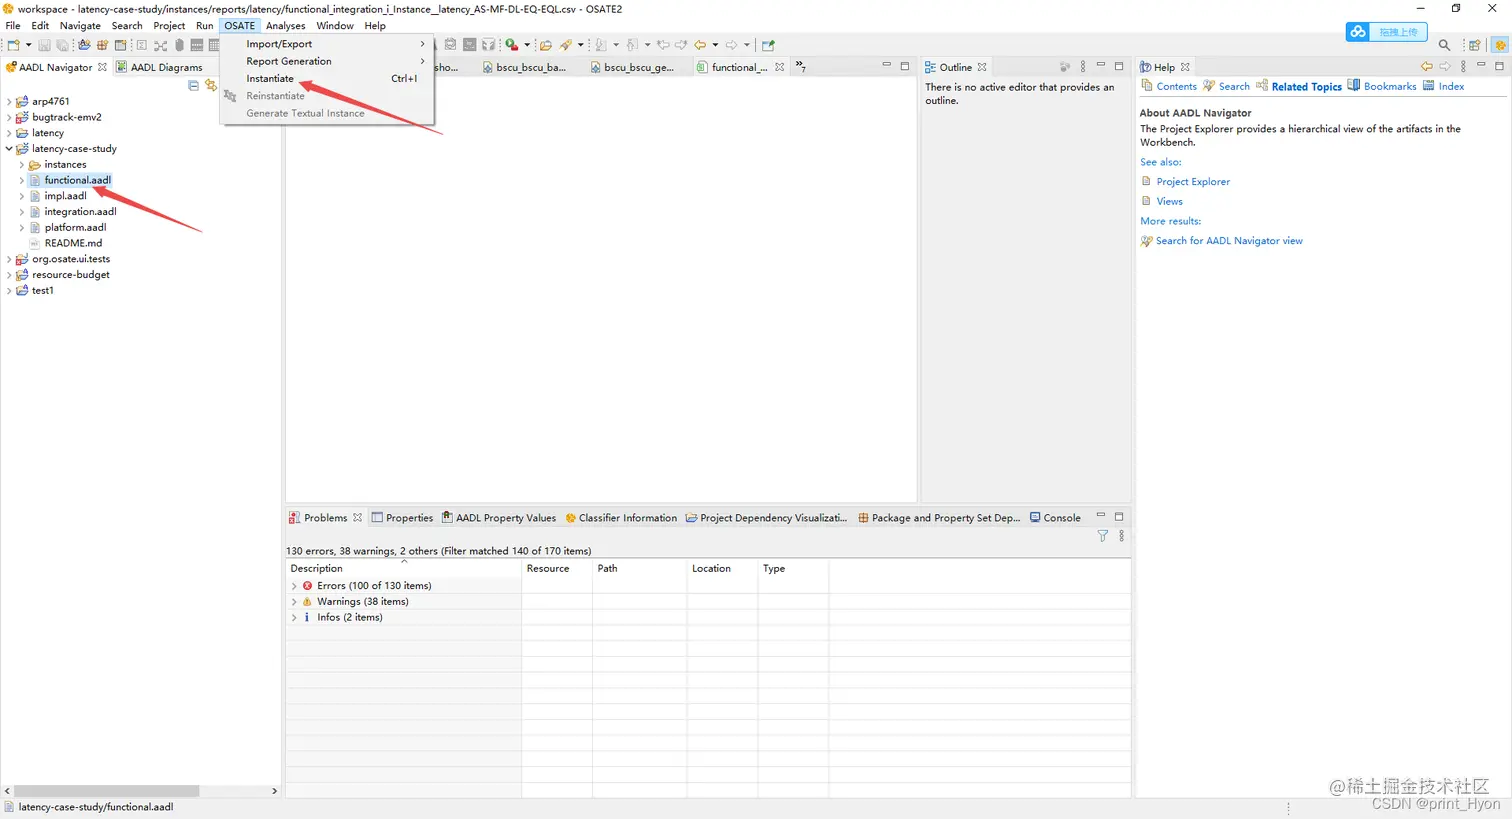Expand the bugtrack-emv2 project
Viewport: 1512px width, 819px height.
pyautogui.click(x=9, y=117)
